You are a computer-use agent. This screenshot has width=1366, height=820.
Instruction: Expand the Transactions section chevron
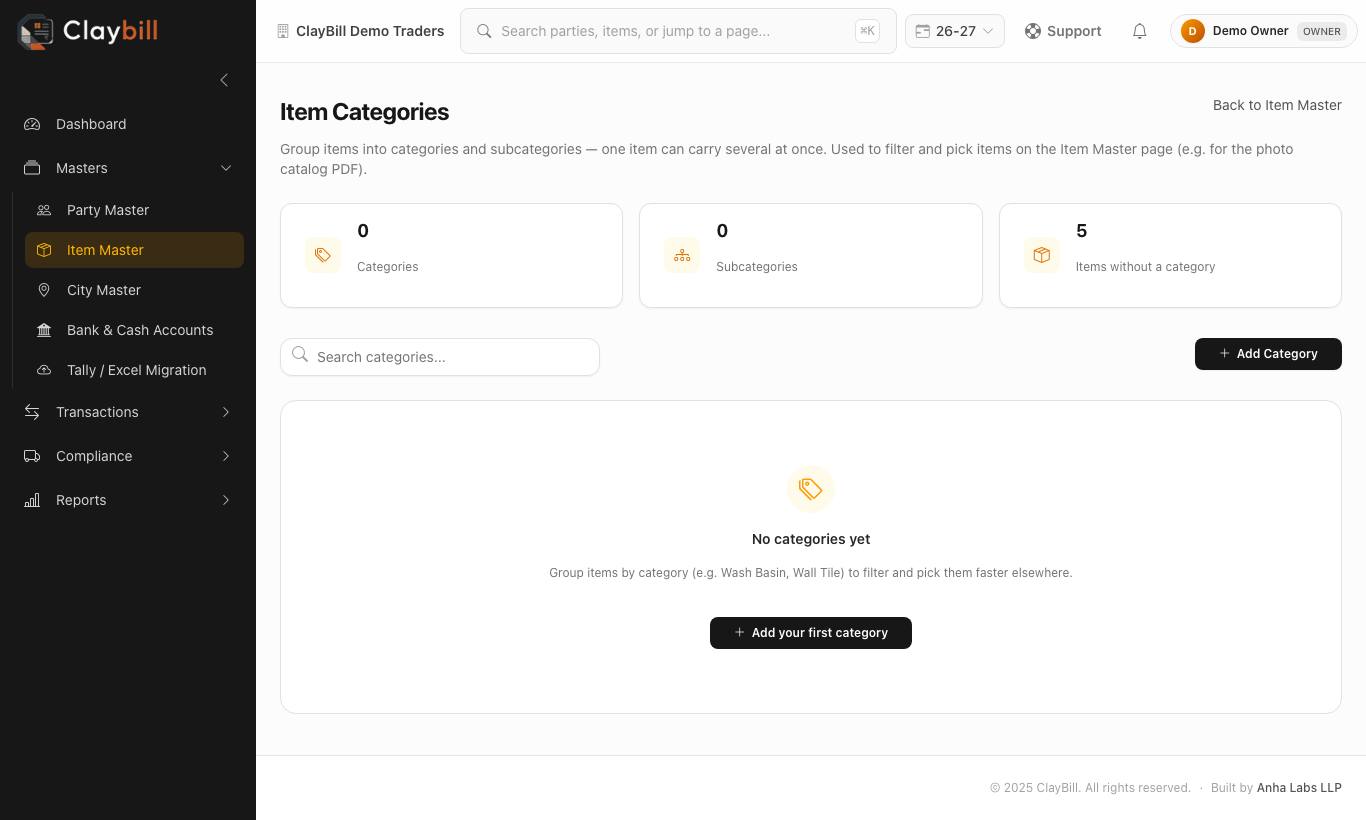click(226, 412)
